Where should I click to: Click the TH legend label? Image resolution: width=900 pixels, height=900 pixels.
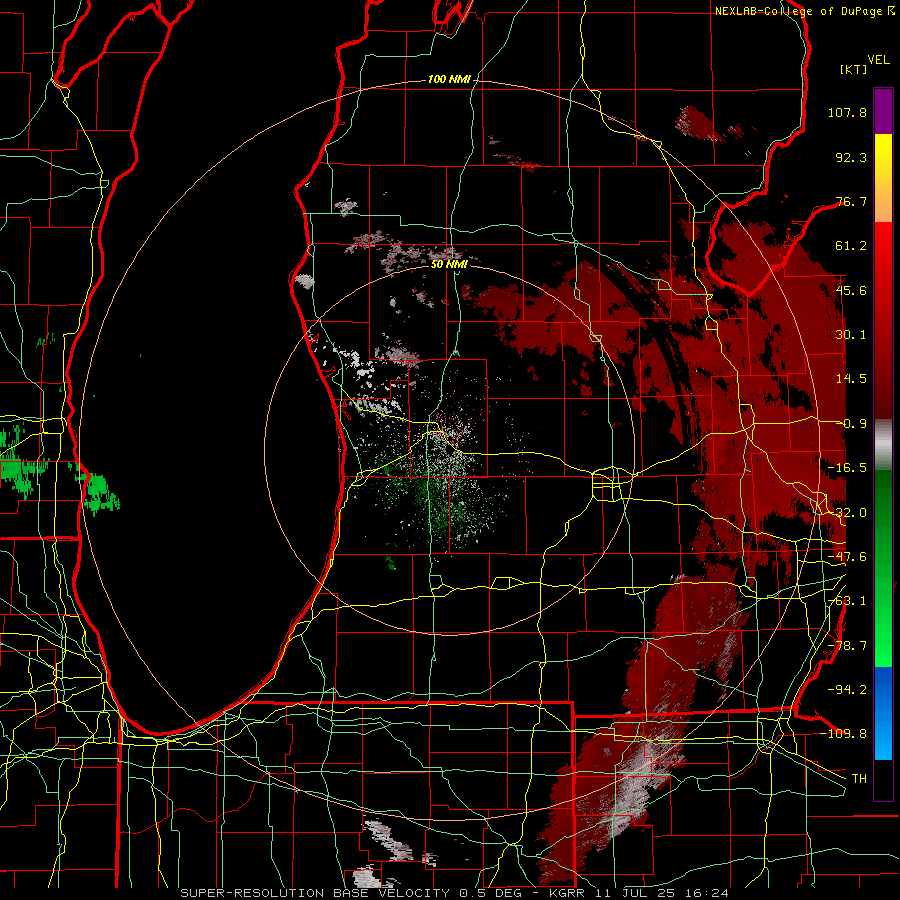coord(859,779)
